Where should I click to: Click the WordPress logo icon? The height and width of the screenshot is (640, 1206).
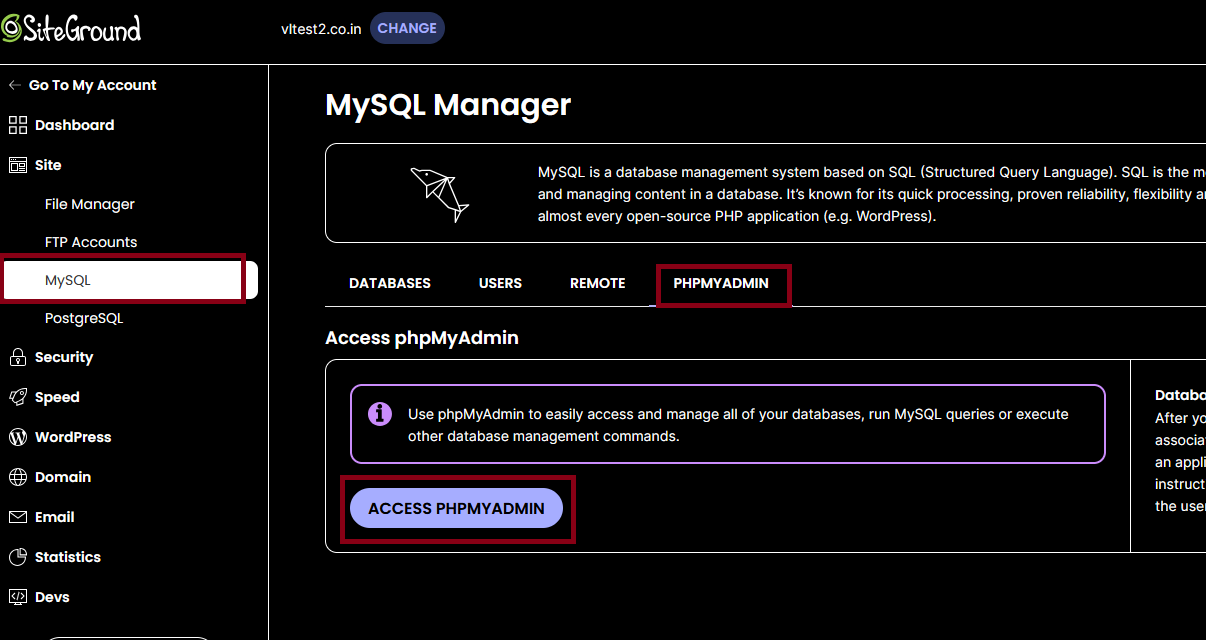(x=18, y=437)
